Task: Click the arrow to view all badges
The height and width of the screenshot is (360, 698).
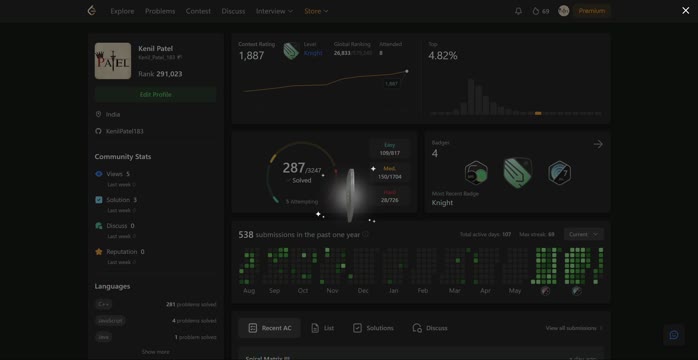Action: [x=598, y=144]
